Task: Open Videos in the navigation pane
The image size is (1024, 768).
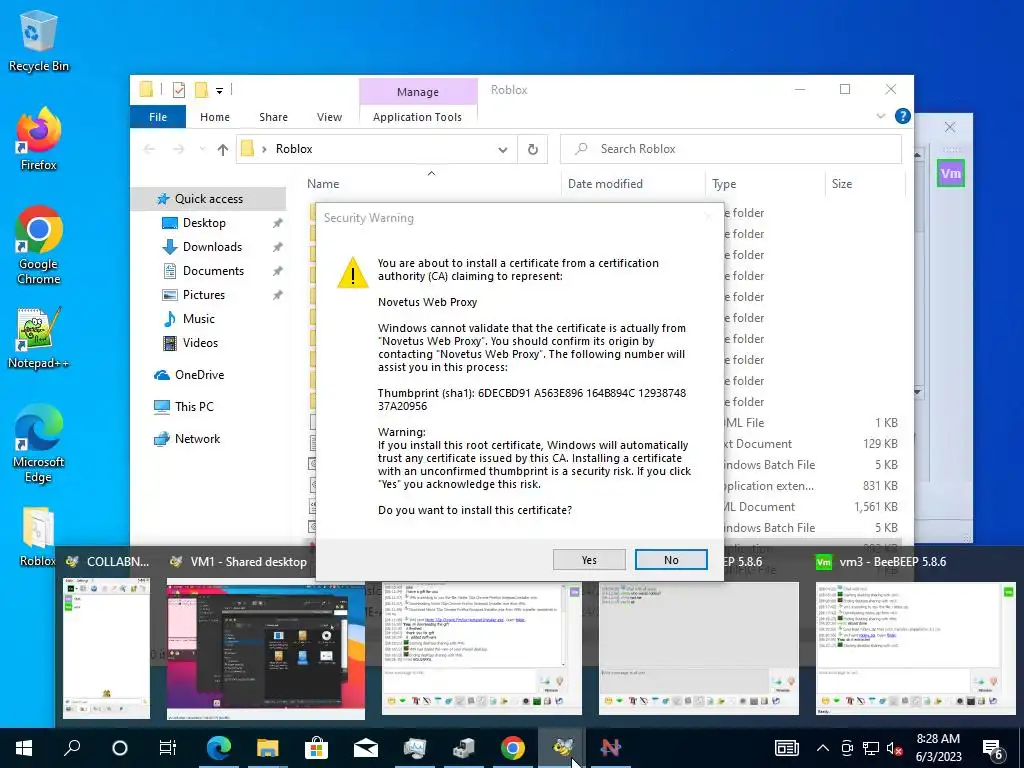Action: tap(200, 343)
